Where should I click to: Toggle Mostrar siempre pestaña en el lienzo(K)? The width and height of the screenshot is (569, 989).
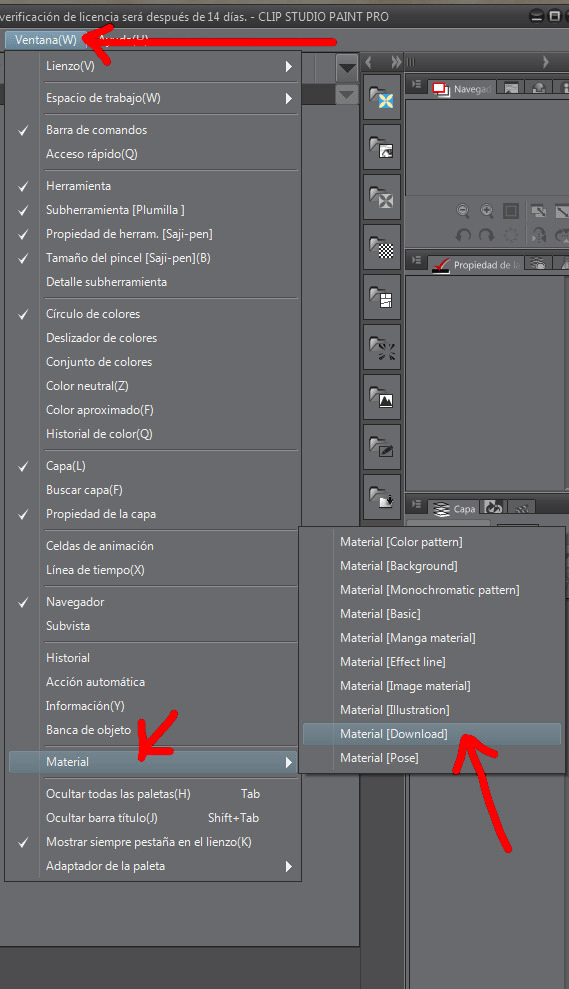tap(153, 842)
